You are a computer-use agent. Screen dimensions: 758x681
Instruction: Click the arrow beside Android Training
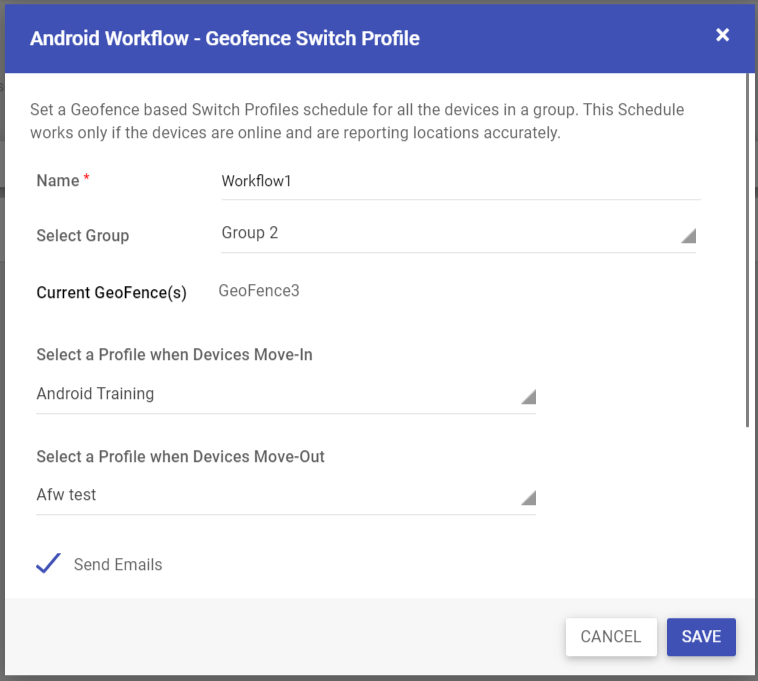point(528,397)
